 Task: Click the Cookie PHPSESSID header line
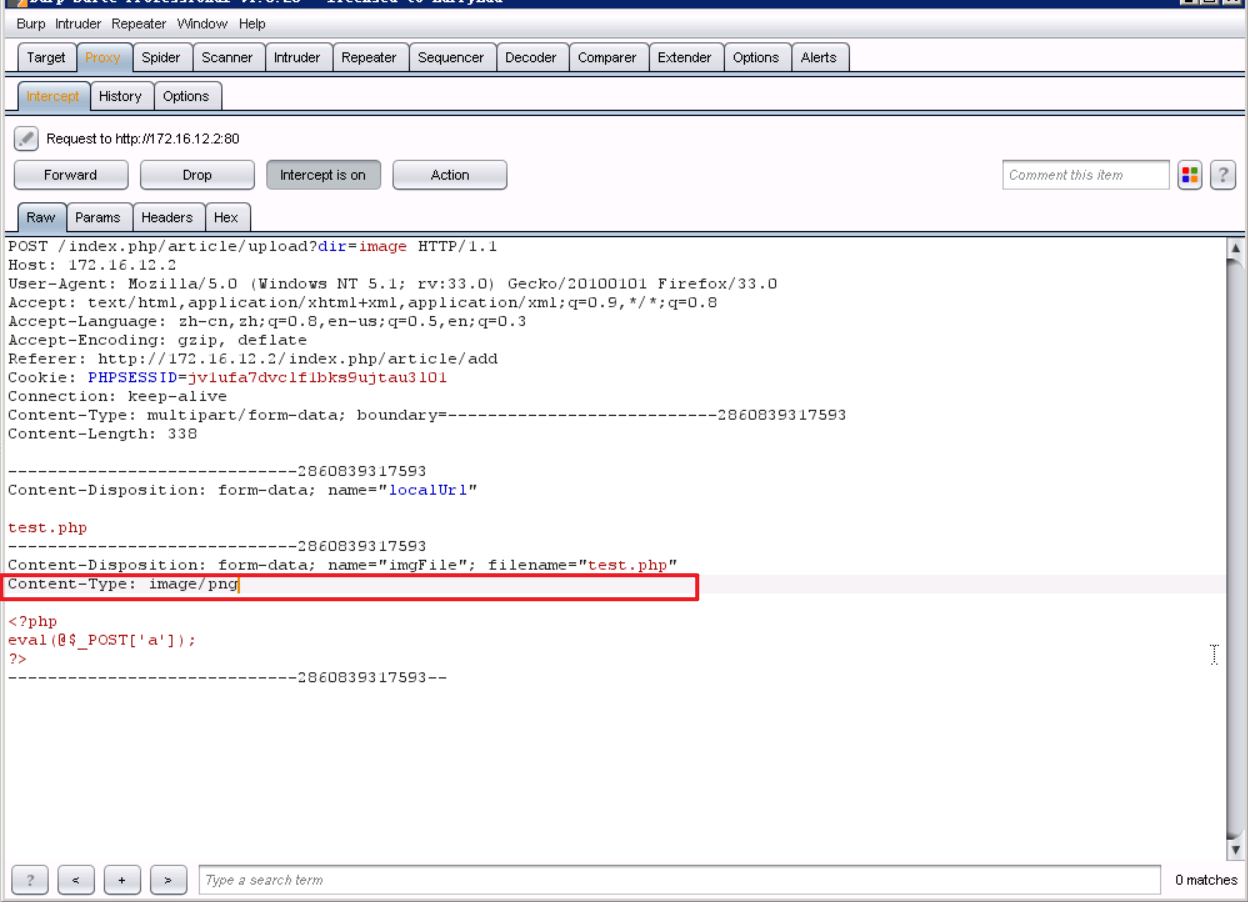[x=227, y=378]
